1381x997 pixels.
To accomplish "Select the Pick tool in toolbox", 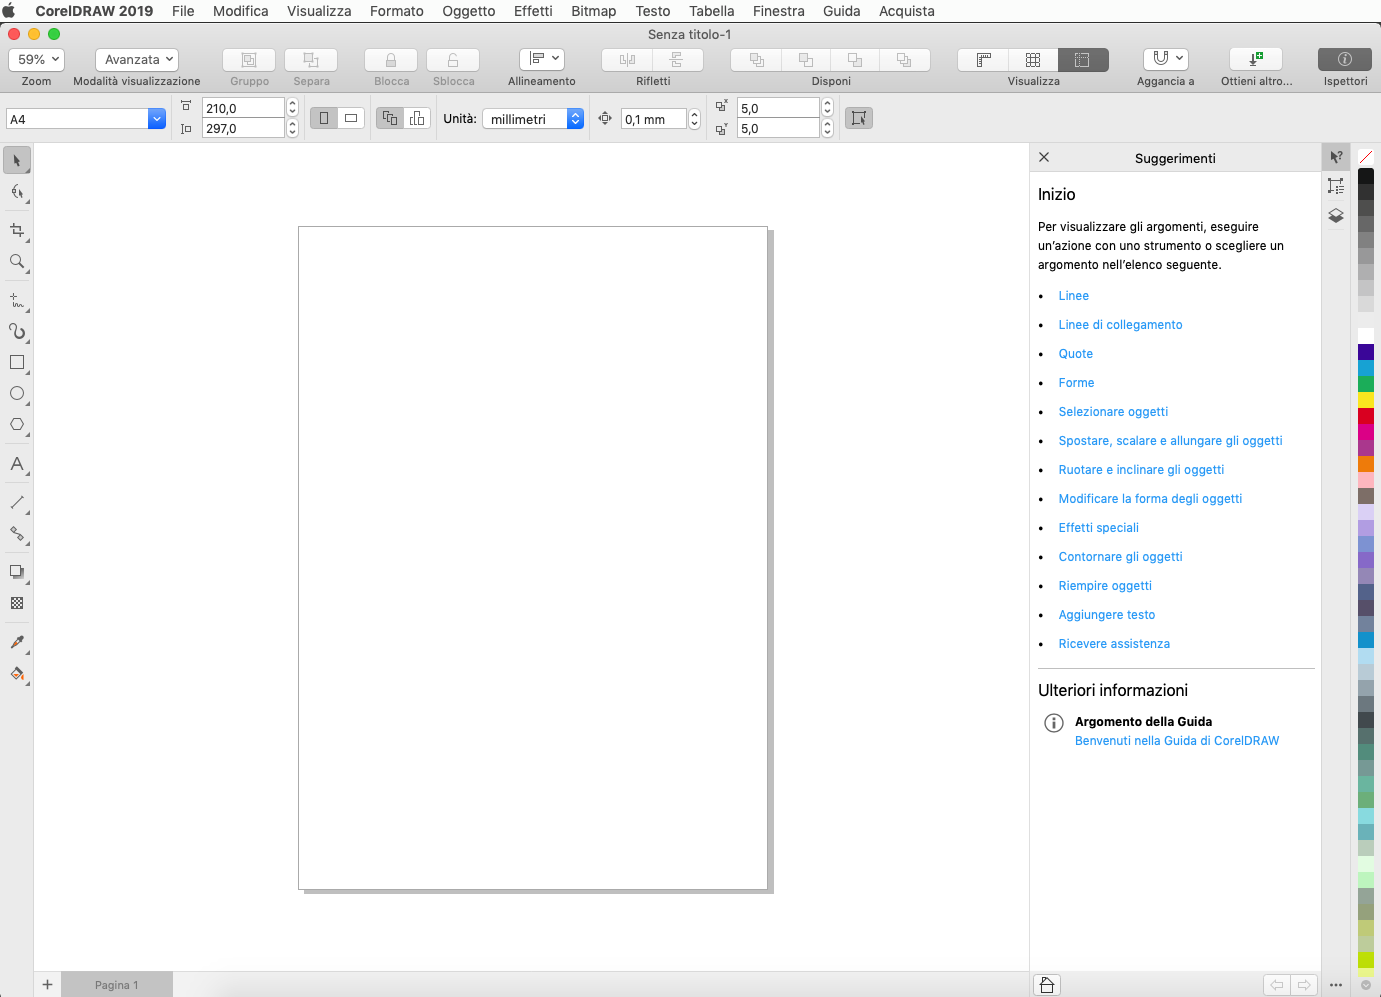I will (17, 160).
